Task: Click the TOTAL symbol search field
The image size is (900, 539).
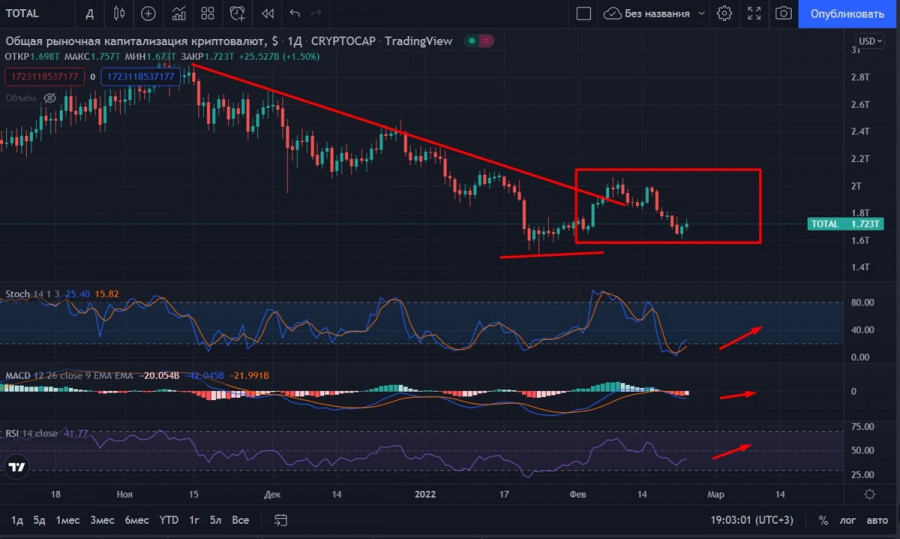Action: point(23,13)
